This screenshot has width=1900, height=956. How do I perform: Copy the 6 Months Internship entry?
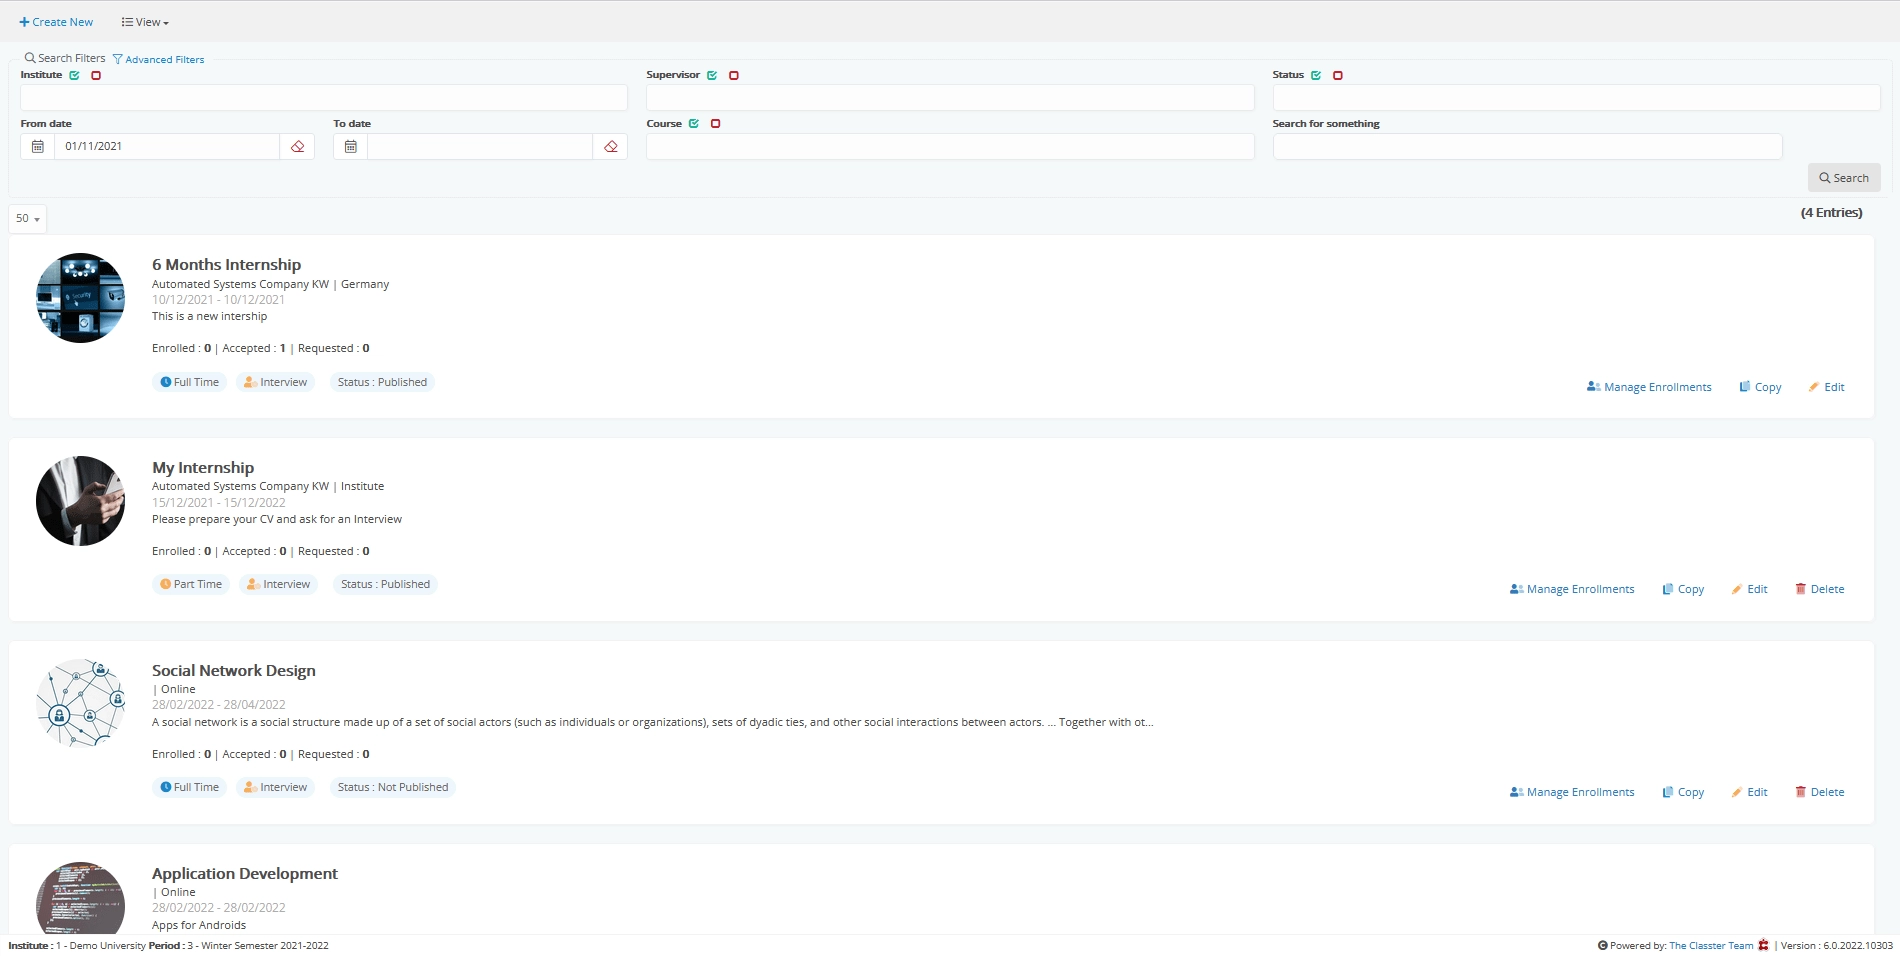coord(1760,387)
